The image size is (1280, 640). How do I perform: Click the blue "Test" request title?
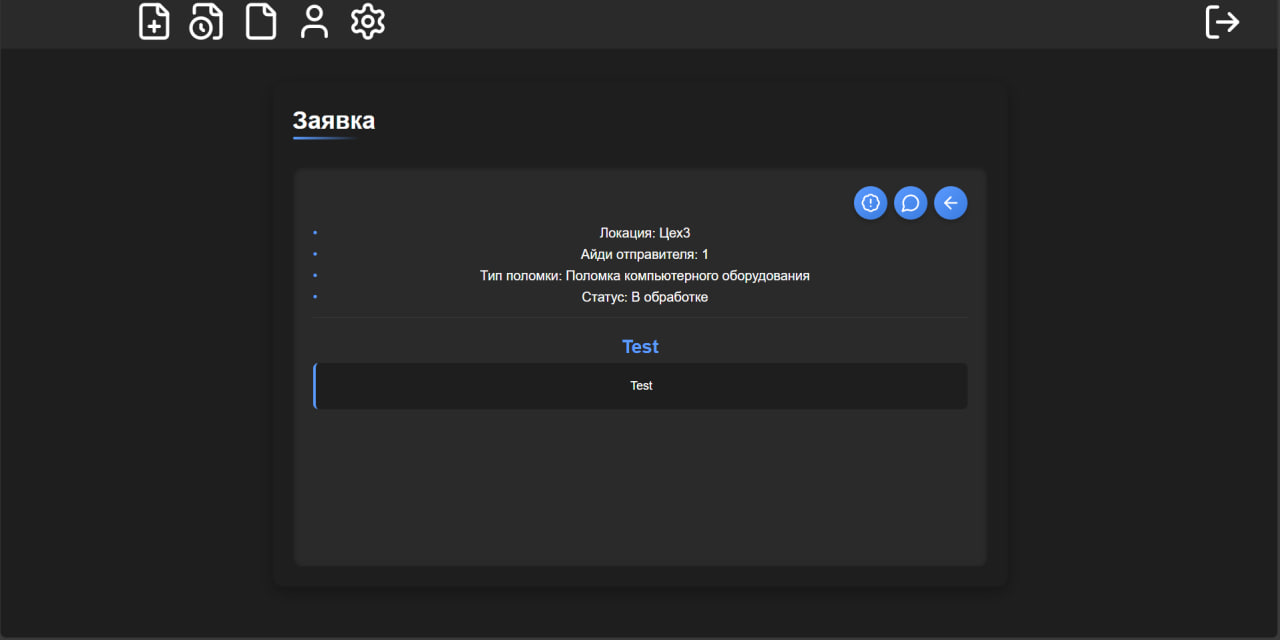pos(640,346)
